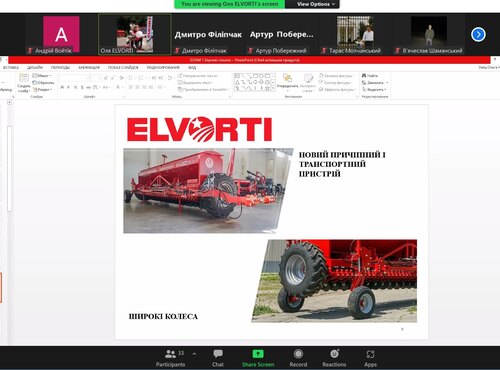Select Оля ELVORTI's video thumbnail

[135, 34]
